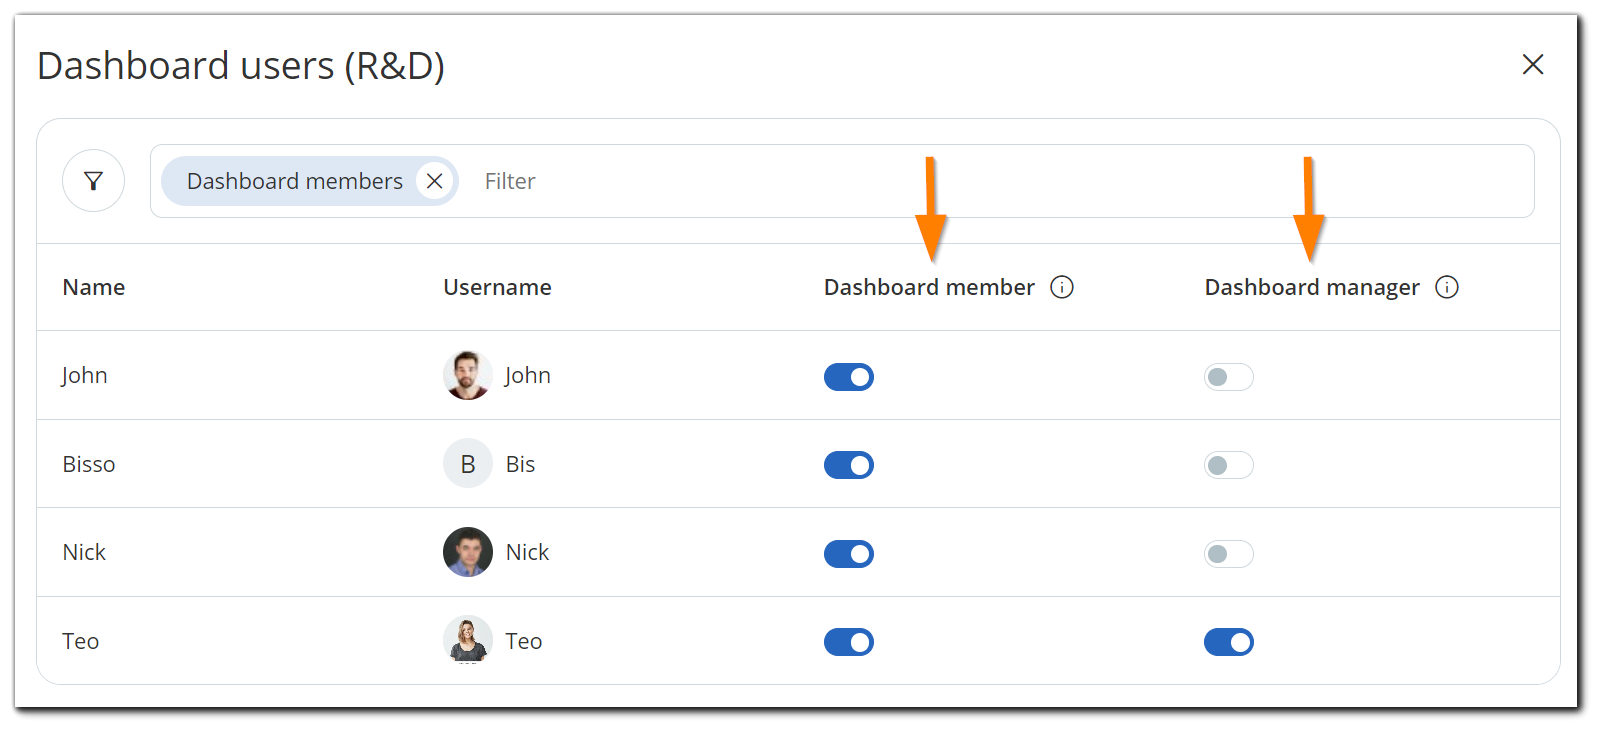Click the filter funnel icon

[93, 181]
